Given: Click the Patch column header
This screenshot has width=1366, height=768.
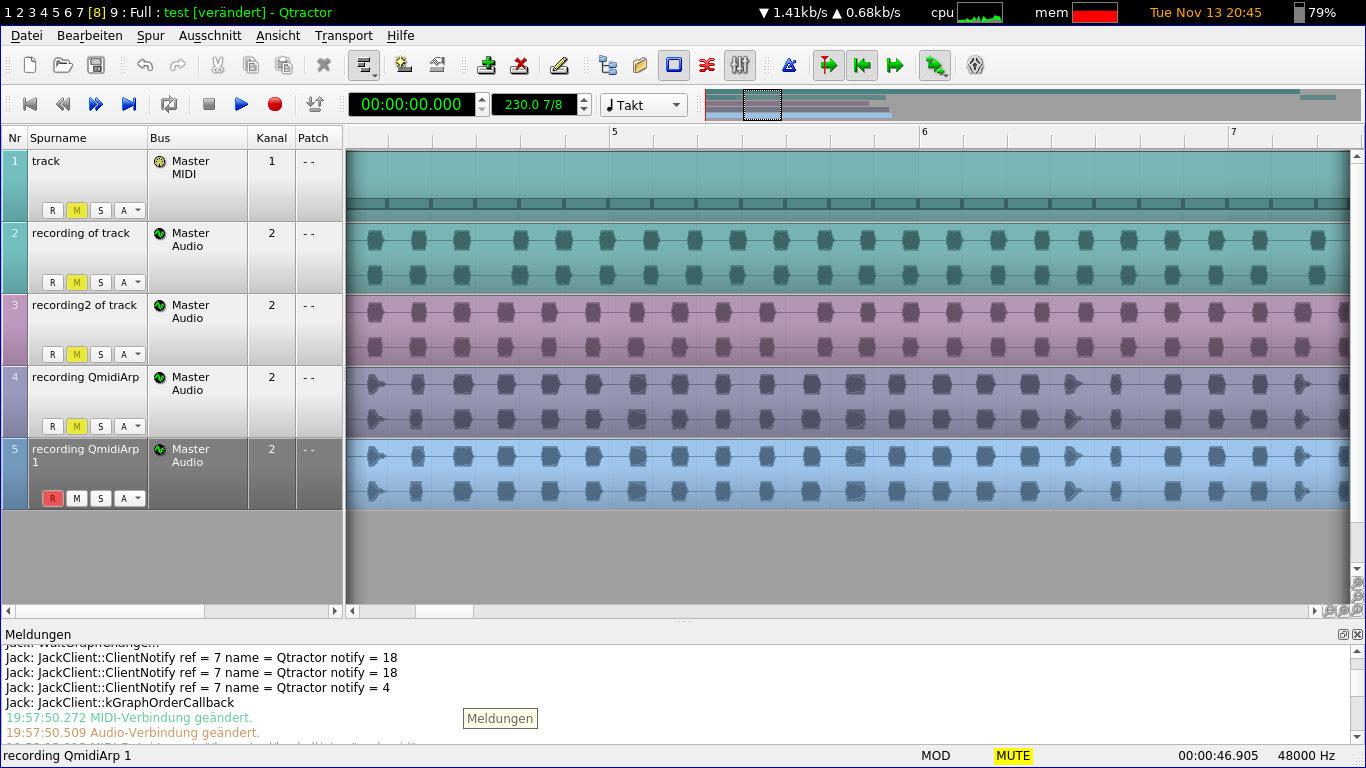Looking at the screenshot, I should [318, 138].
